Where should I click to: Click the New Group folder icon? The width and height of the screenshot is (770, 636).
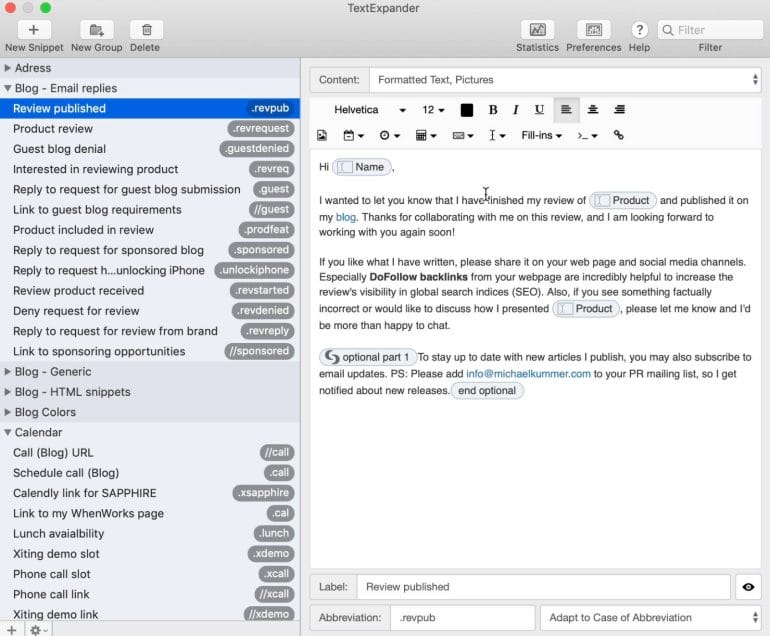tap(97, 30)
